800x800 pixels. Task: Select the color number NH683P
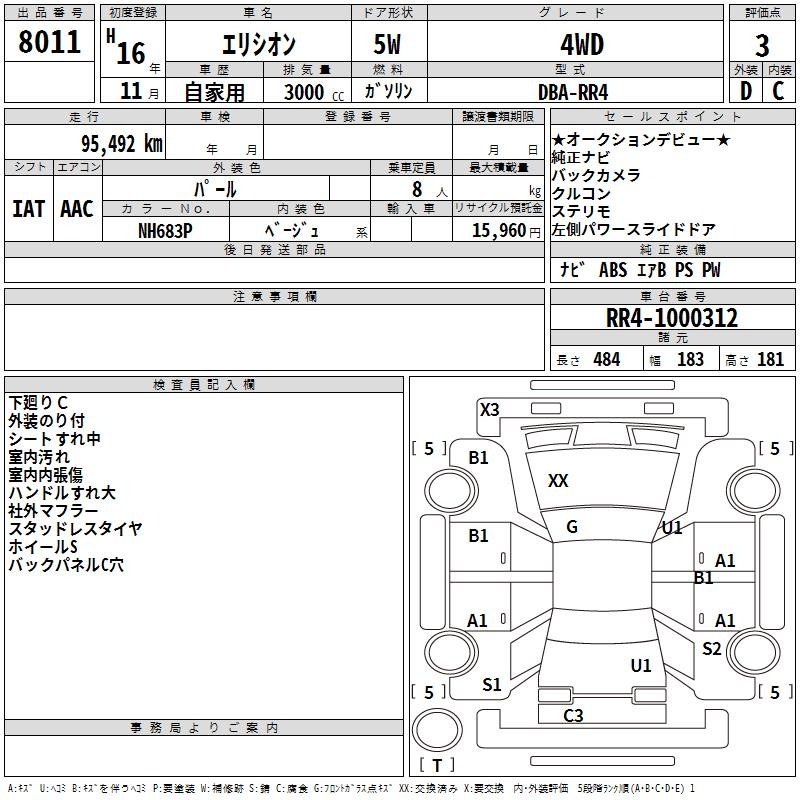click(x=165, y=230)
